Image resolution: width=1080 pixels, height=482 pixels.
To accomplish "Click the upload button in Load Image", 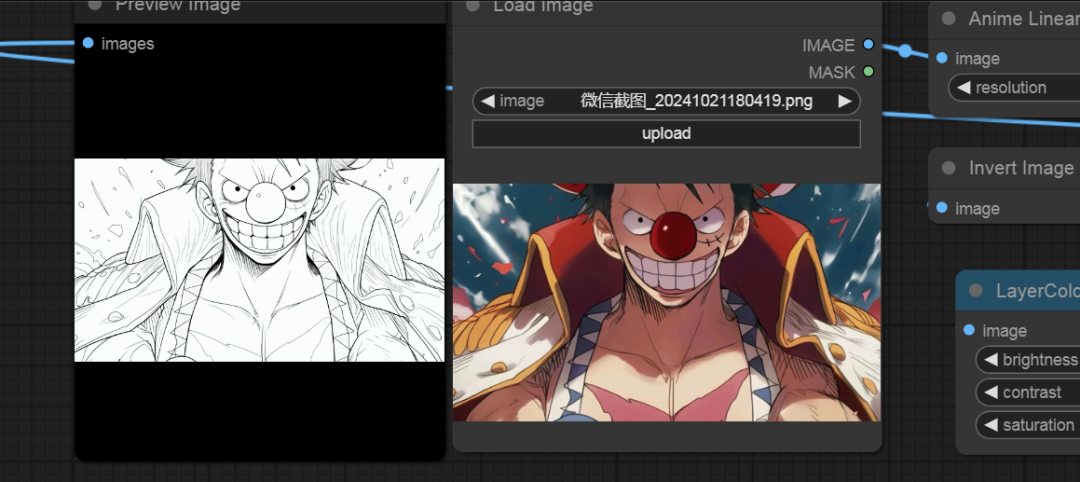I will 666,134.
